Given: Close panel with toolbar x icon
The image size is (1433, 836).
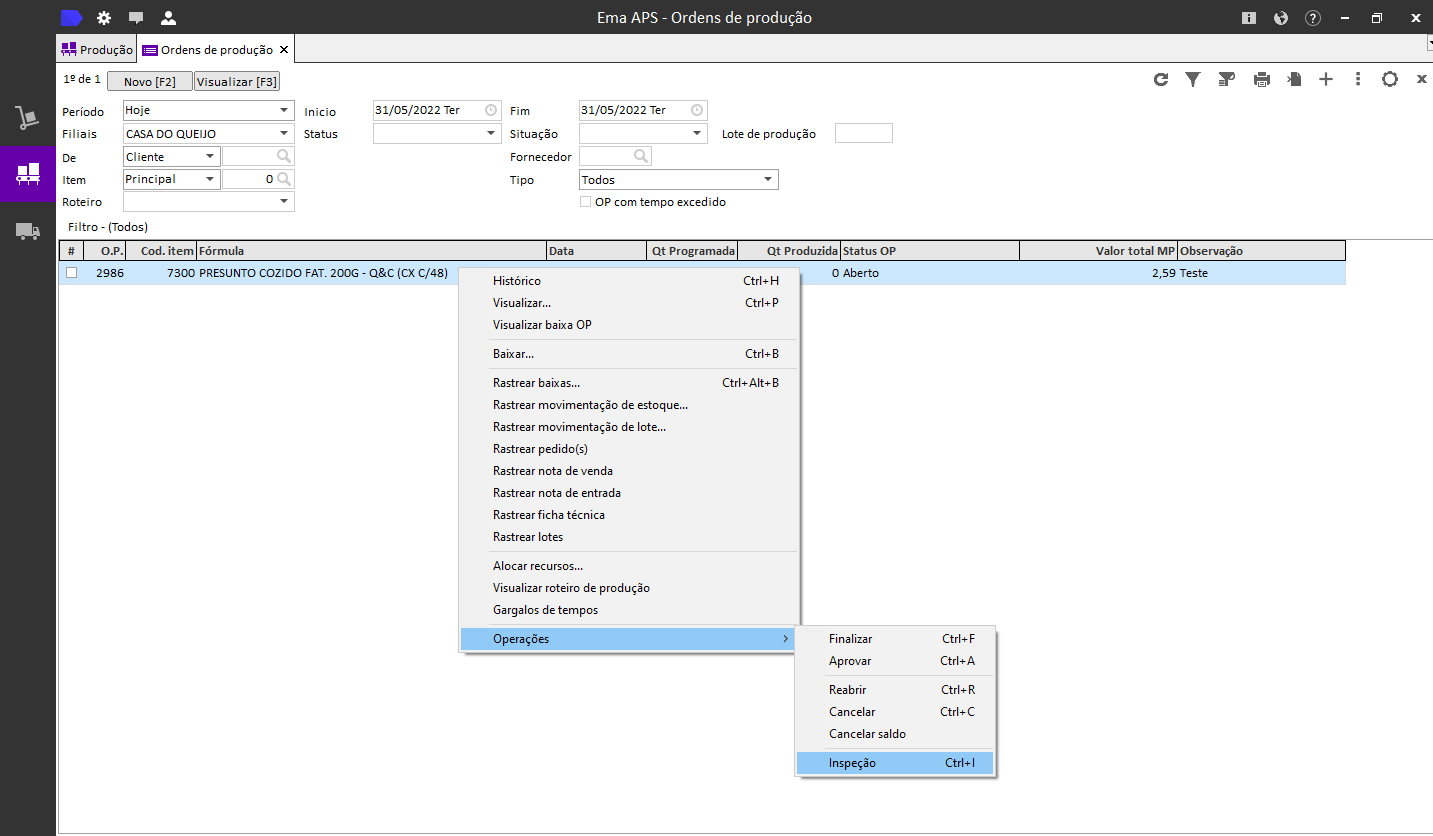Looking at the screenshot, I should (x=1421, y=79).
